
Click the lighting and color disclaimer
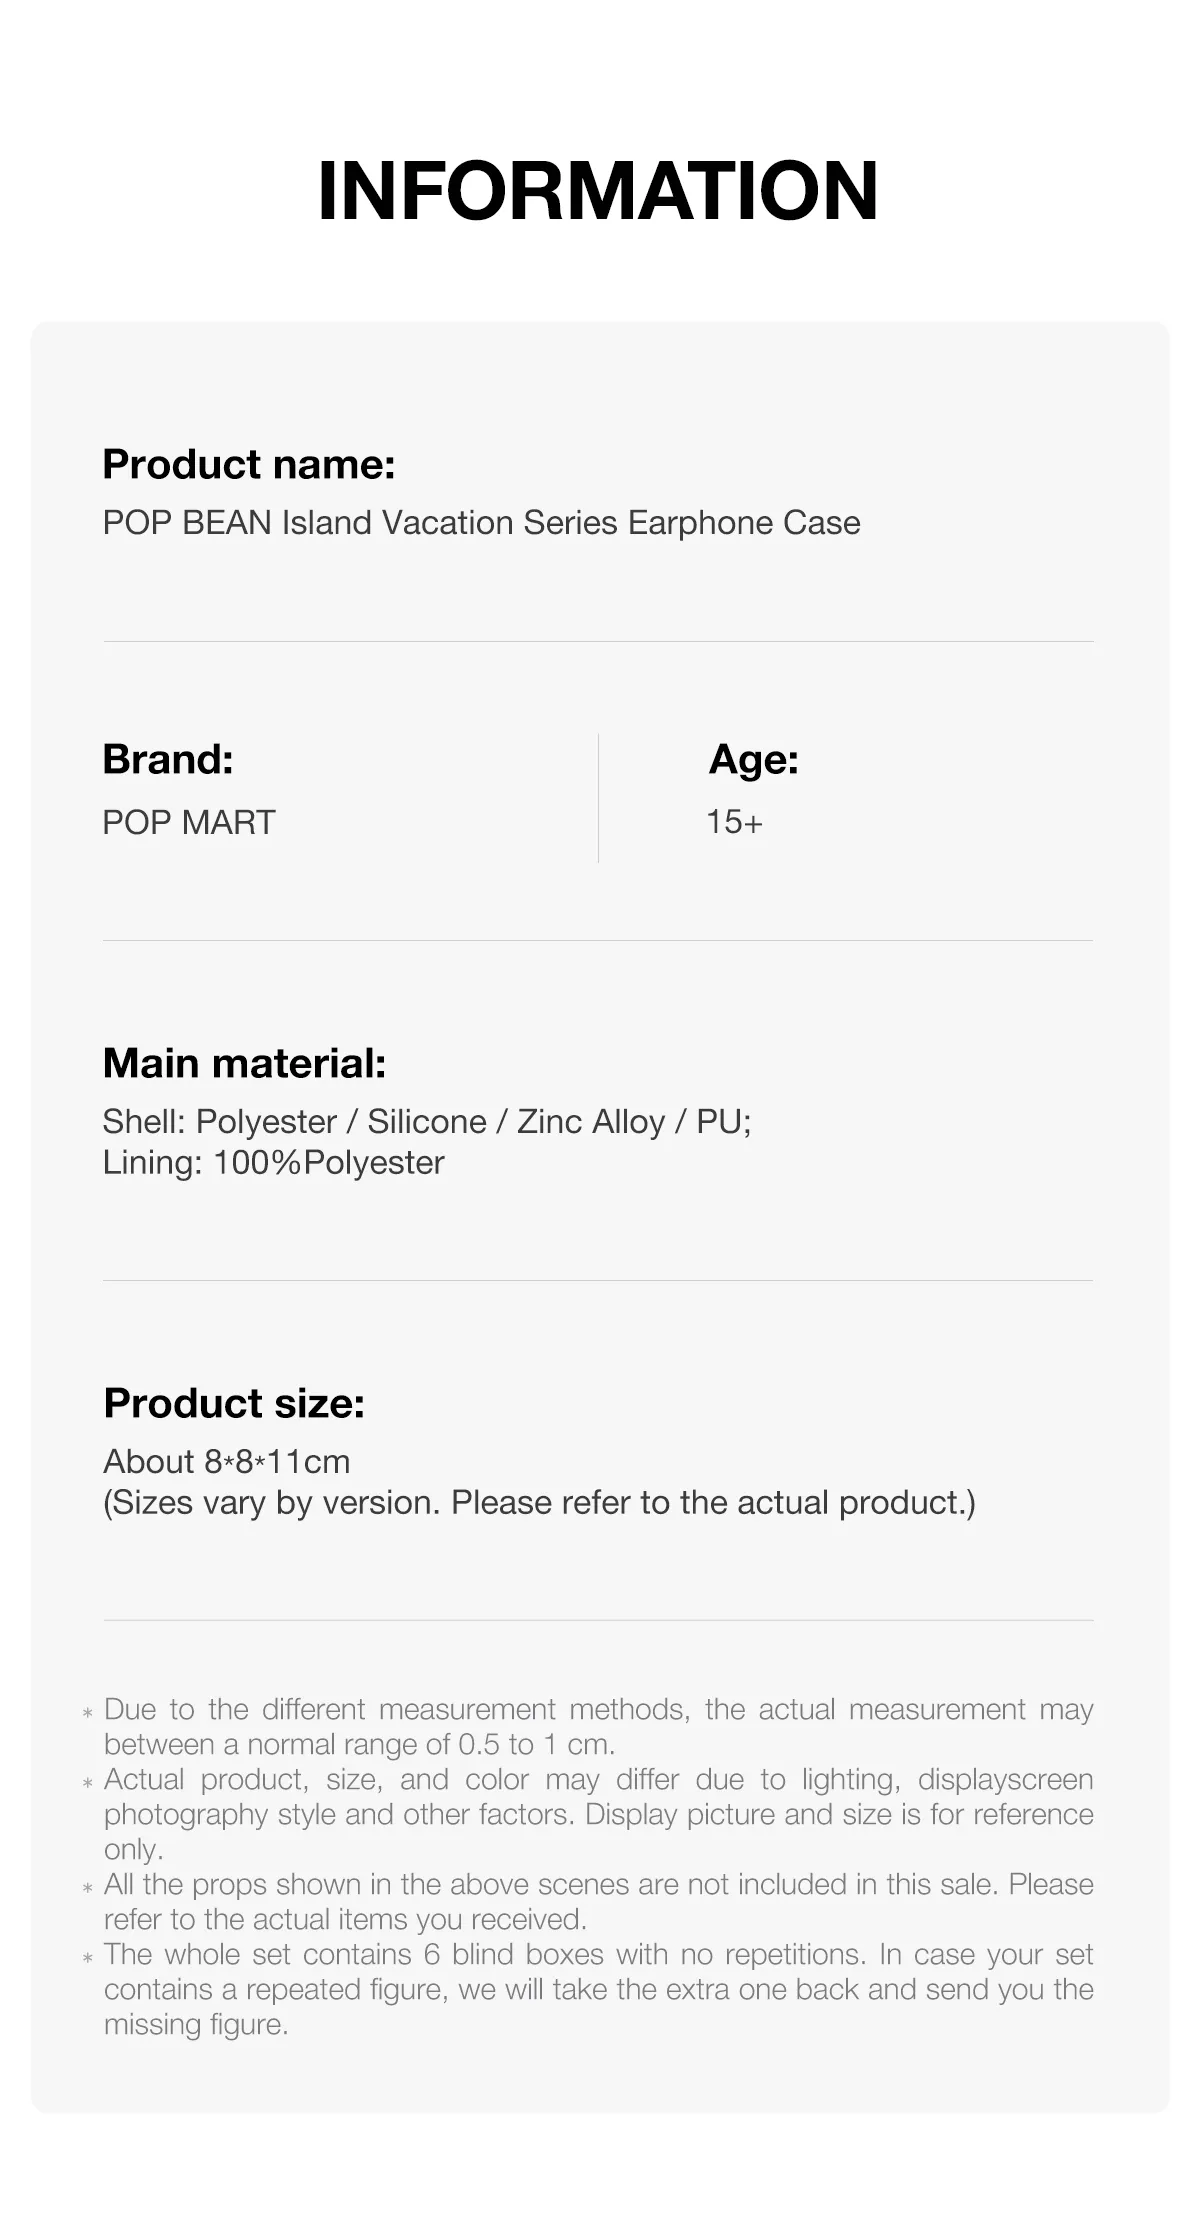coord(599,1814)
